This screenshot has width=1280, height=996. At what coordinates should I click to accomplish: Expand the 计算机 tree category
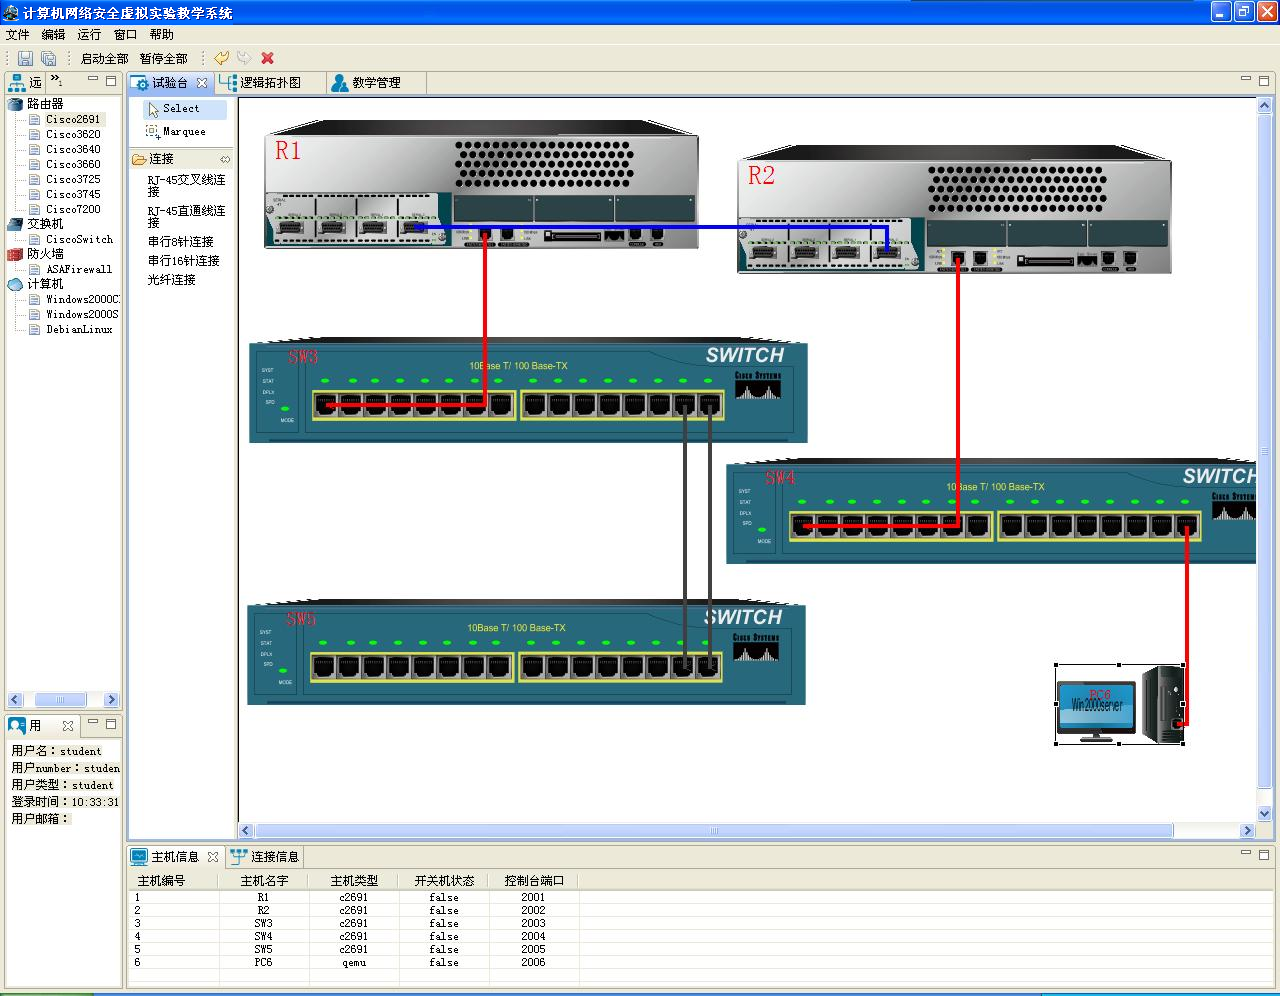pos(16,284)
